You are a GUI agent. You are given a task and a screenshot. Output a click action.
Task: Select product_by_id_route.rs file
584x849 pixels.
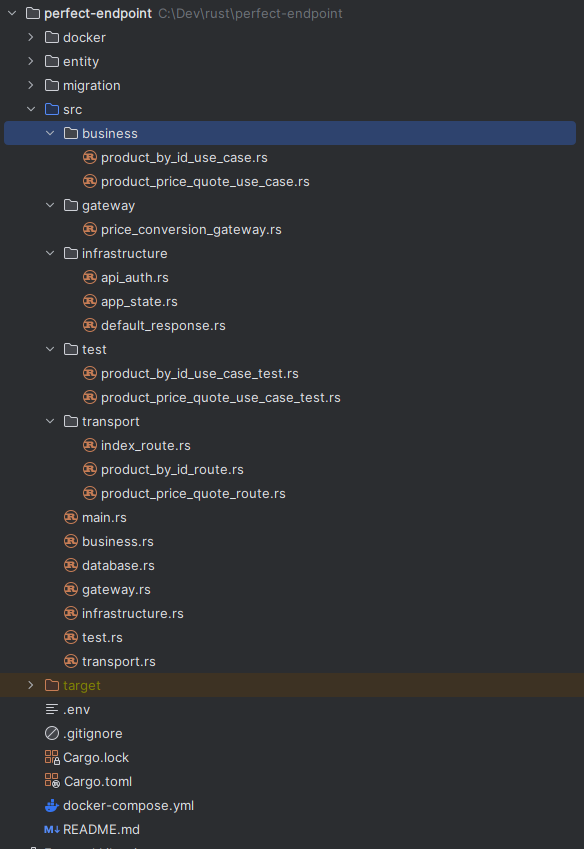[172, 469]
